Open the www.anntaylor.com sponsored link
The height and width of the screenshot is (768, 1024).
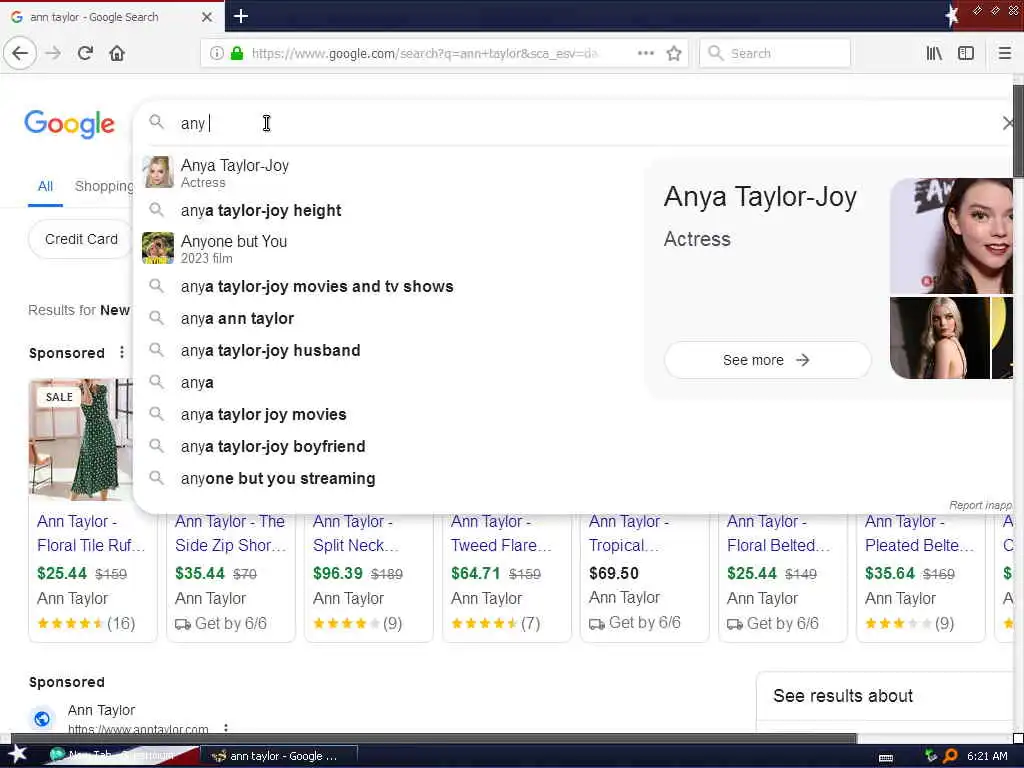tap(138, 729)
